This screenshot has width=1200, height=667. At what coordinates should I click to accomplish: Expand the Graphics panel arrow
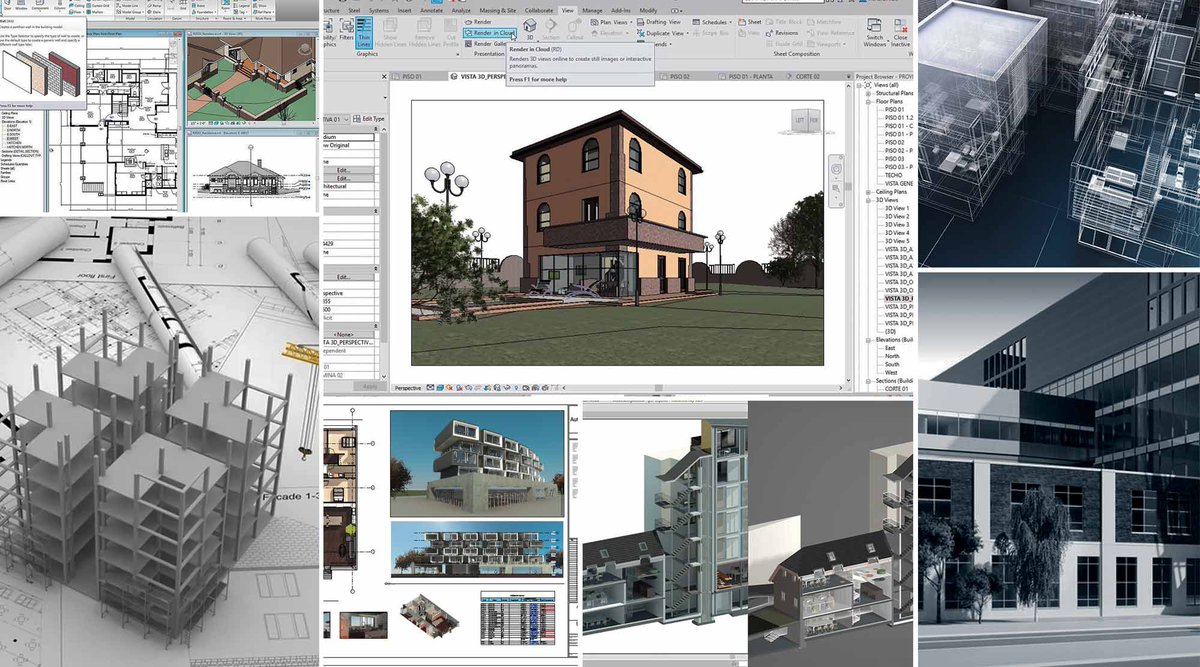(x=457, y=53)
